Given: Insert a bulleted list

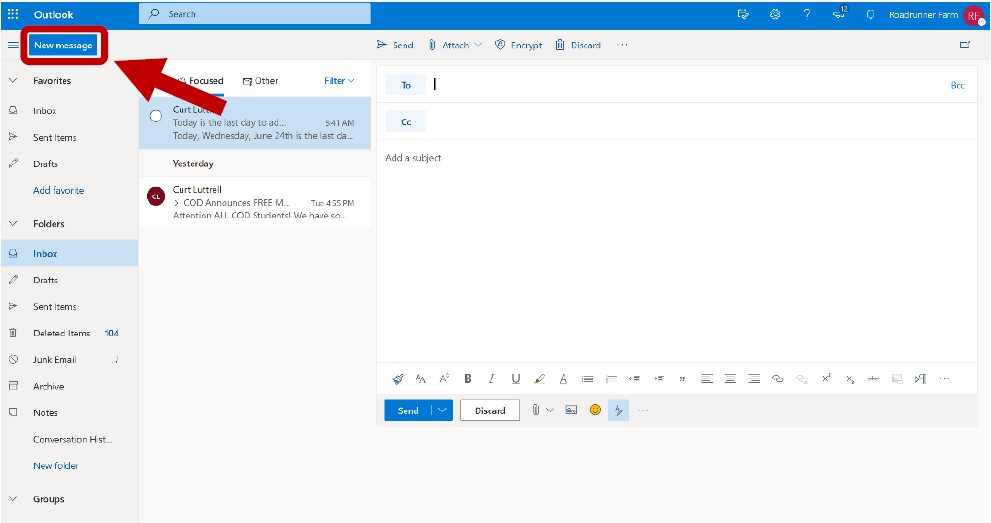Looking at the screenshot, I should [588, 379].
